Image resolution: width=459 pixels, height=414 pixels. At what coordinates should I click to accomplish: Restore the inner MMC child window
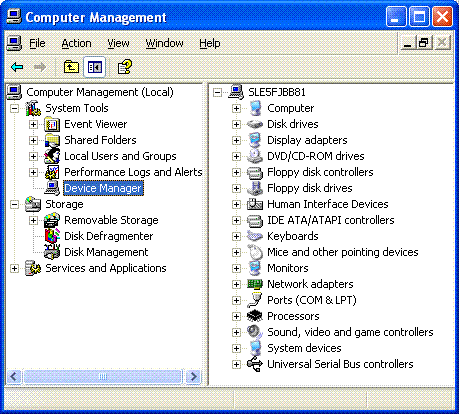tap(423, 43)
